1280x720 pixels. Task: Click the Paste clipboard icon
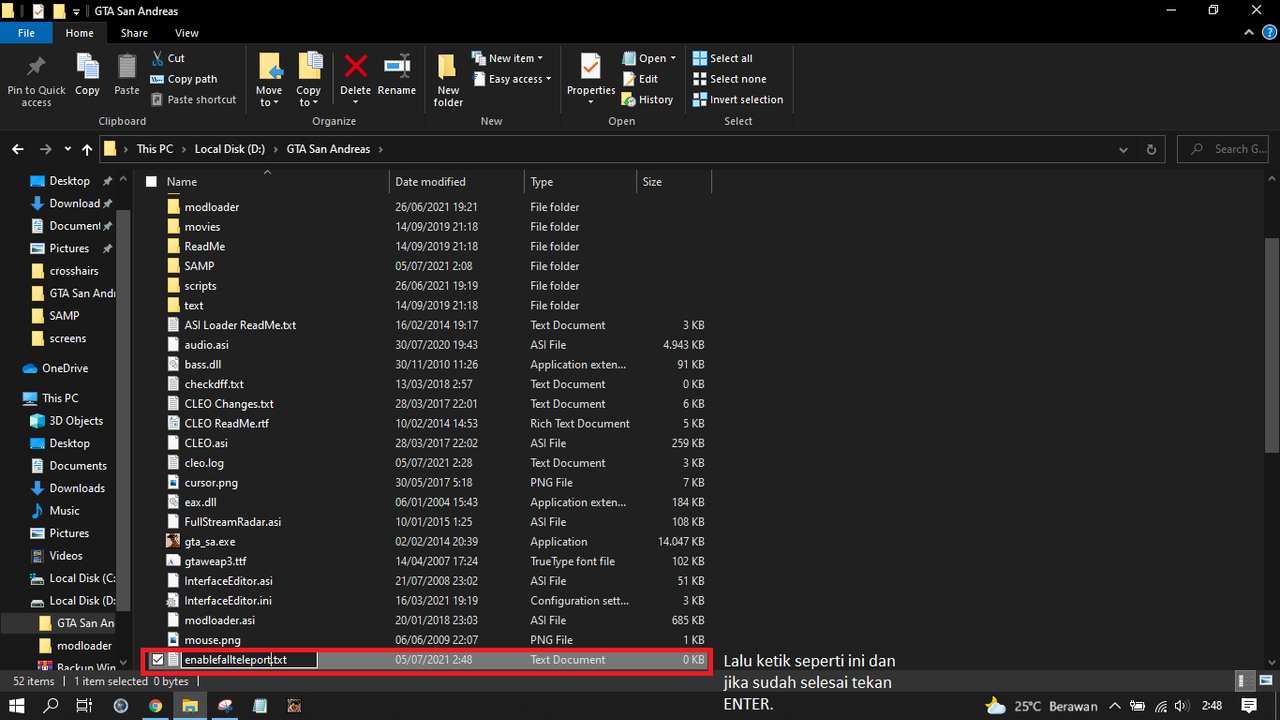click(127, 68)
